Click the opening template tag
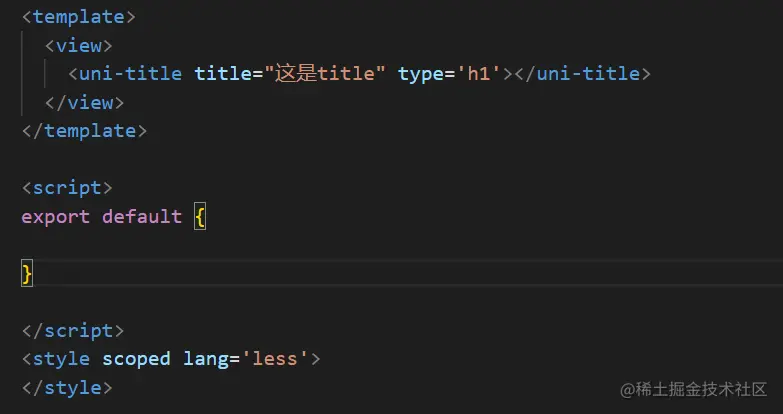The height and width of the screenshot is (414, 783). click(x=79, y=17)
